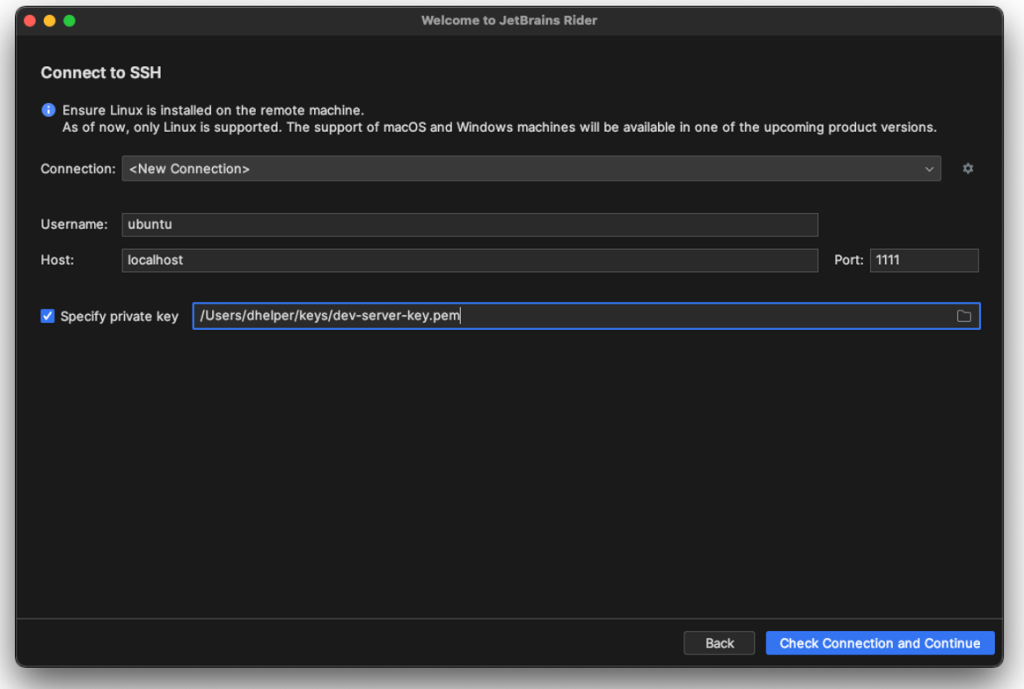1024x689 pixels.
Task: Click the Connect to SSH heading
Action: [101, 73]
